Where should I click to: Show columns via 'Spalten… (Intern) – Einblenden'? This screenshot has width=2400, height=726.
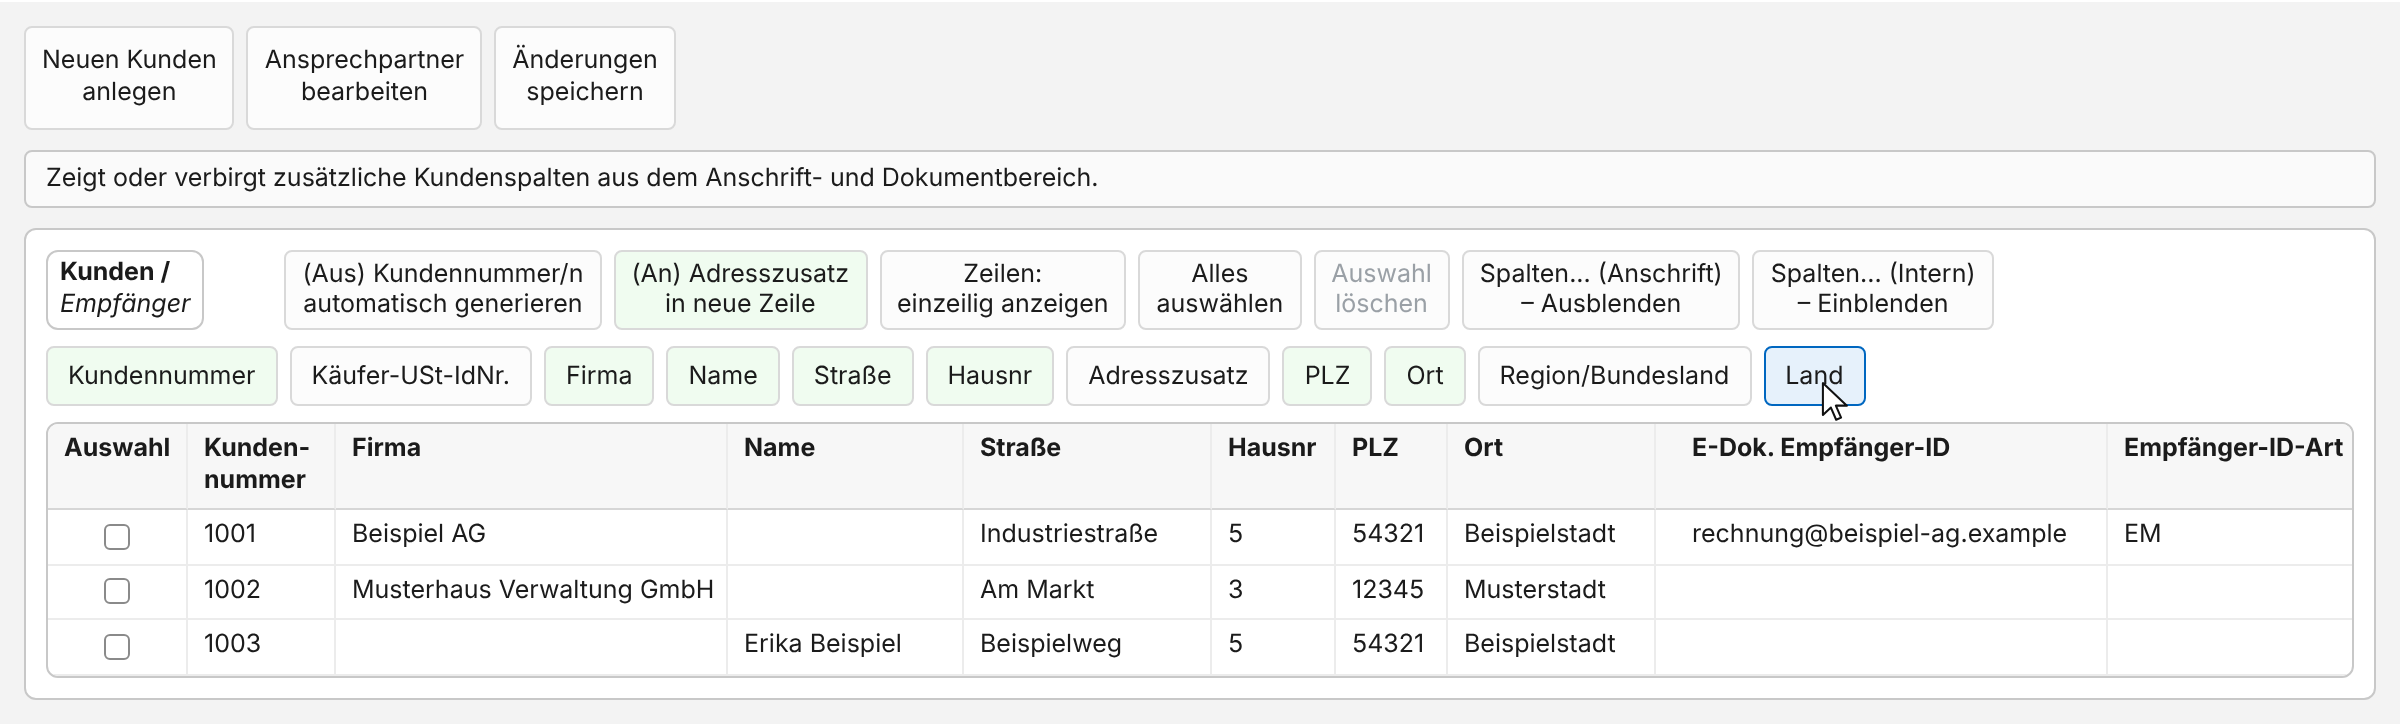tap(1873, 289)
